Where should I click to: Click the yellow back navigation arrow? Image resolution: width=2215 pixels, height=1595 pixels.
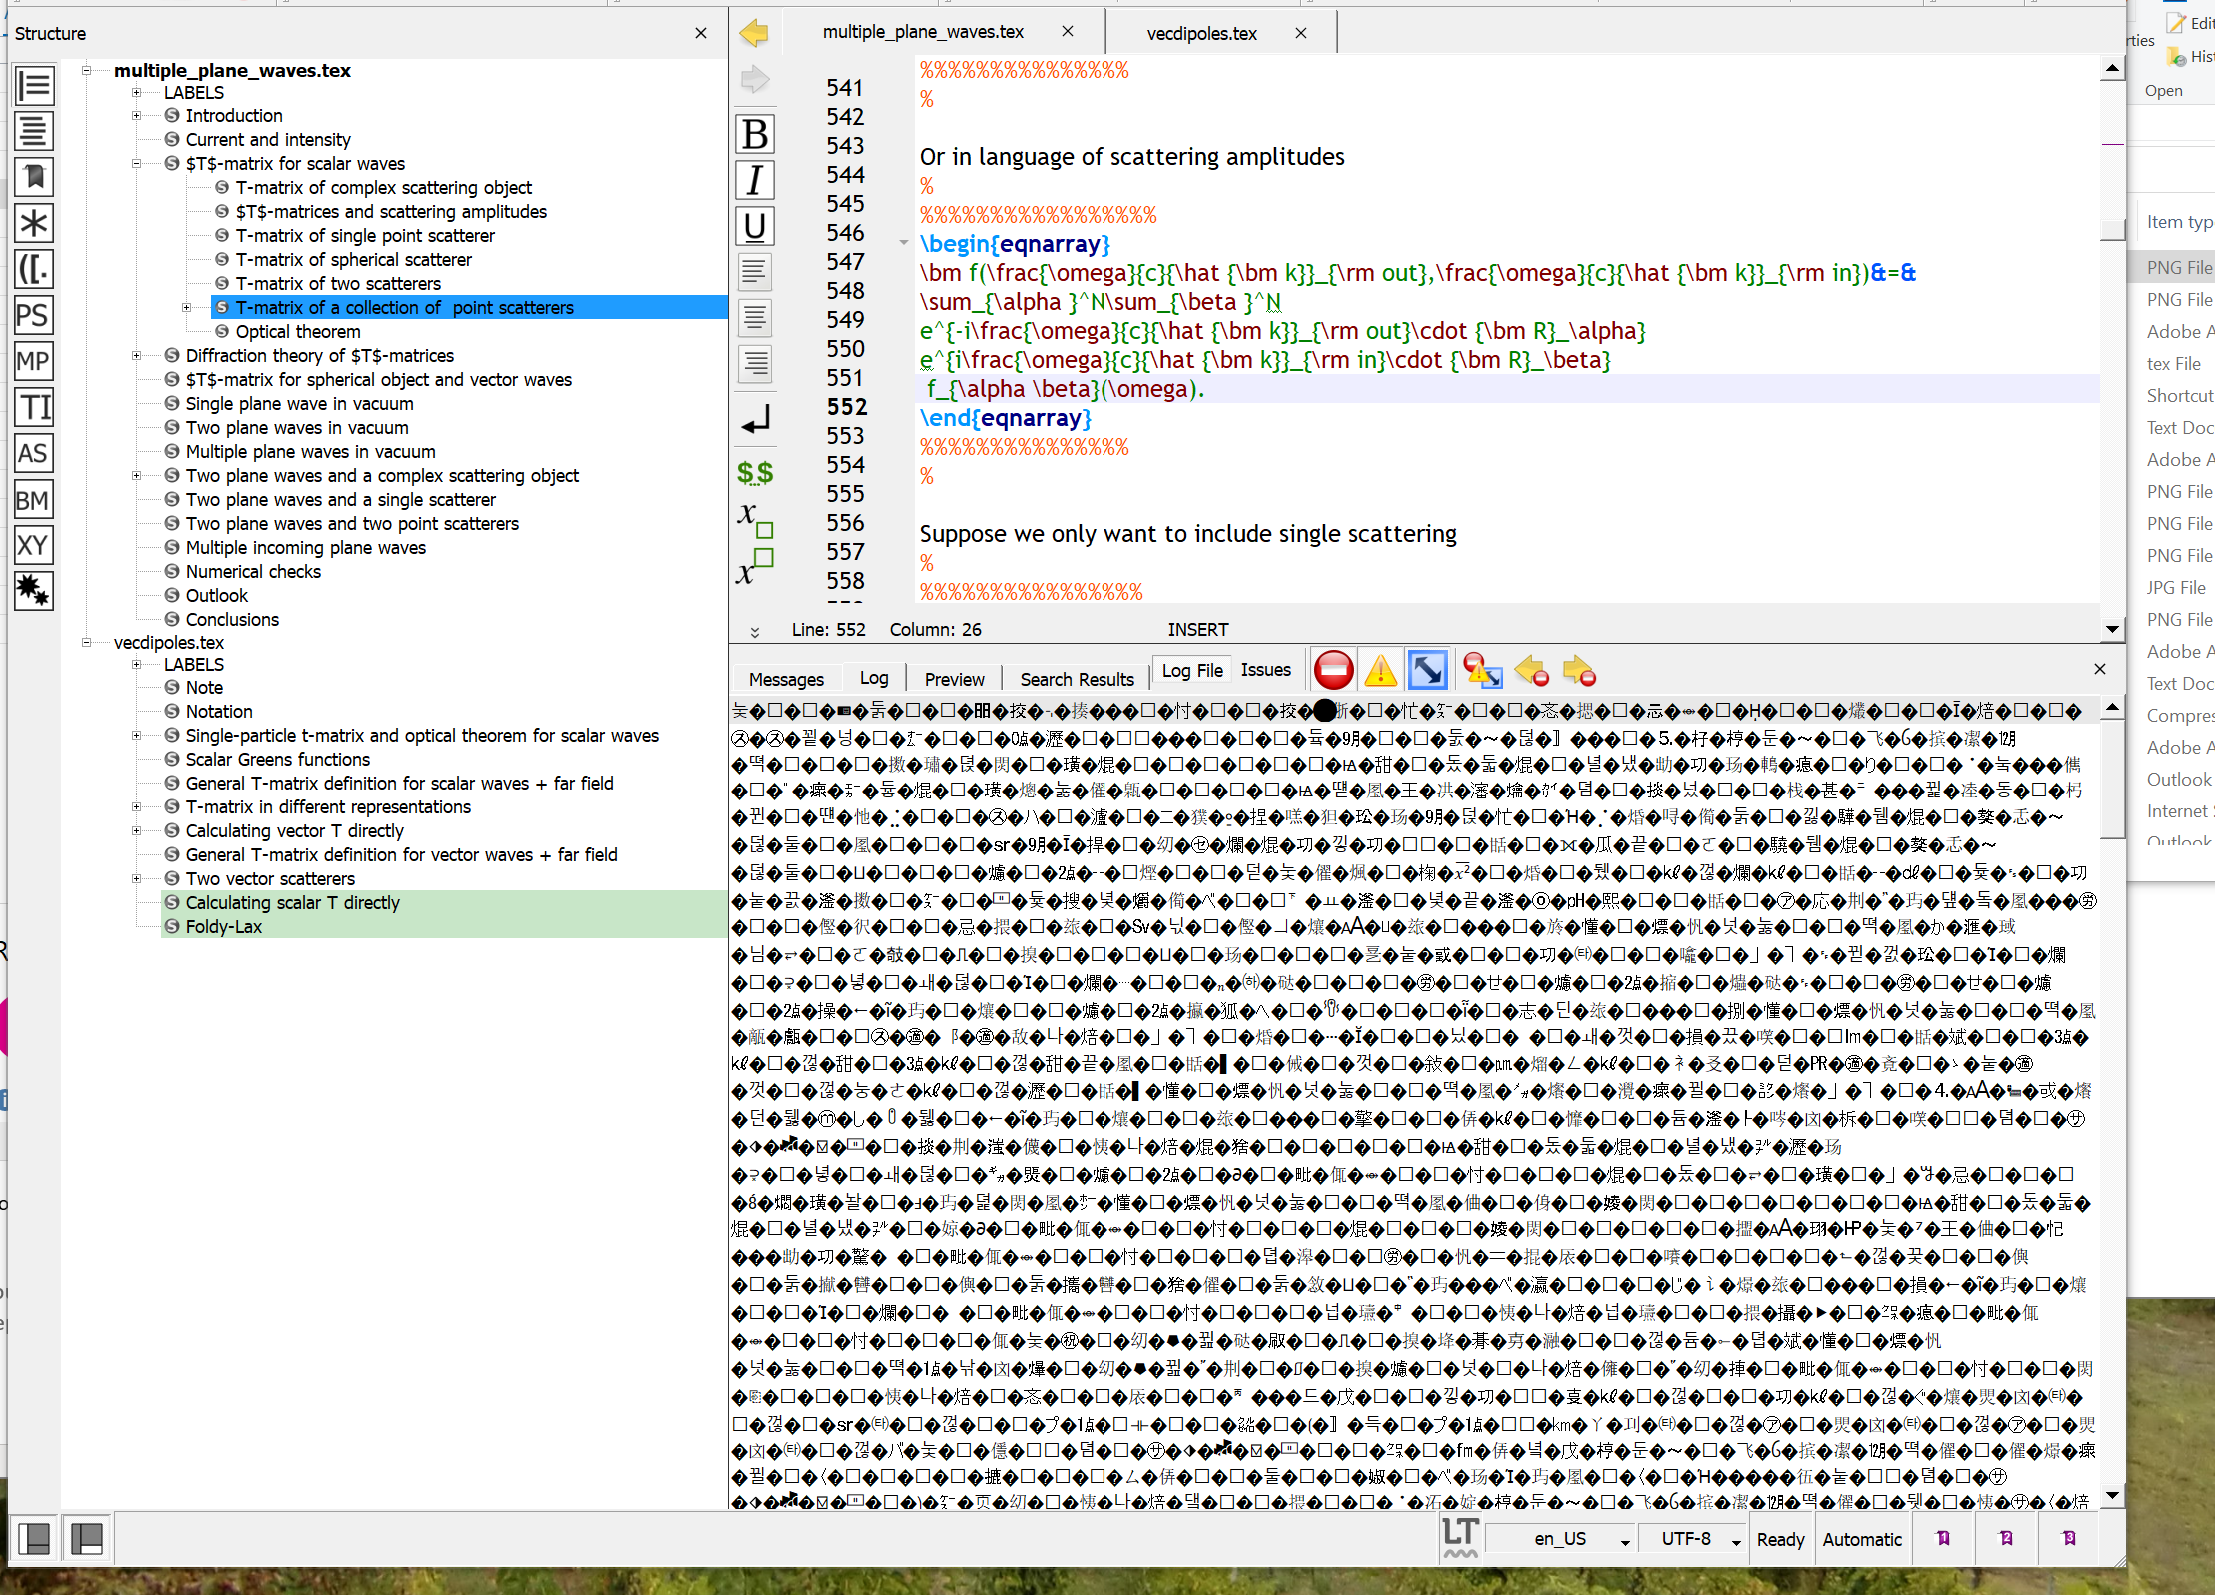click(754, 33)
